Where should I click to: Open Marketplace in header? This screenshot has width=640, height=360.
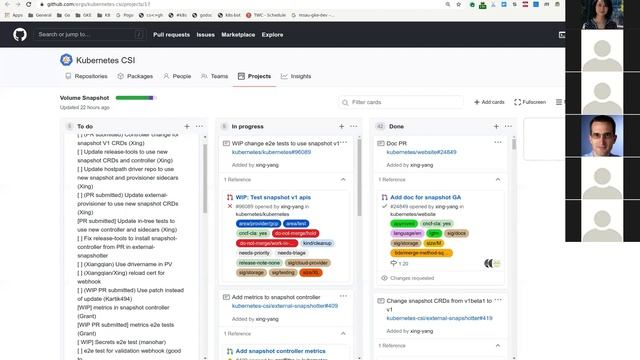[238, 35]
